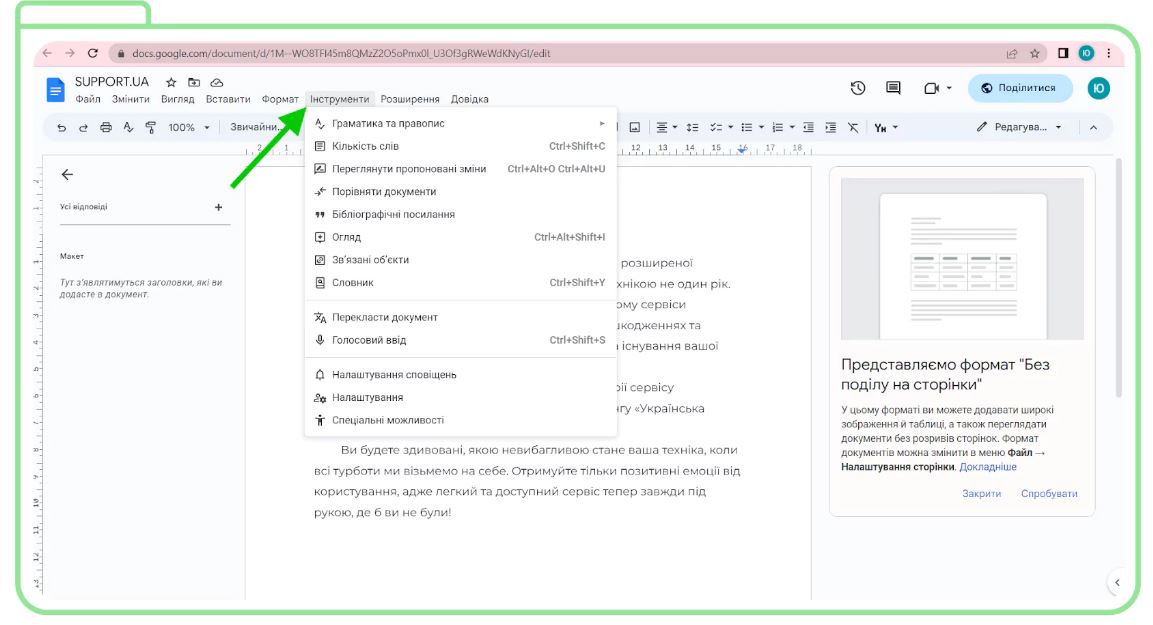
Task: Click the Поділитися share button
Action: tap(1019, 88)
